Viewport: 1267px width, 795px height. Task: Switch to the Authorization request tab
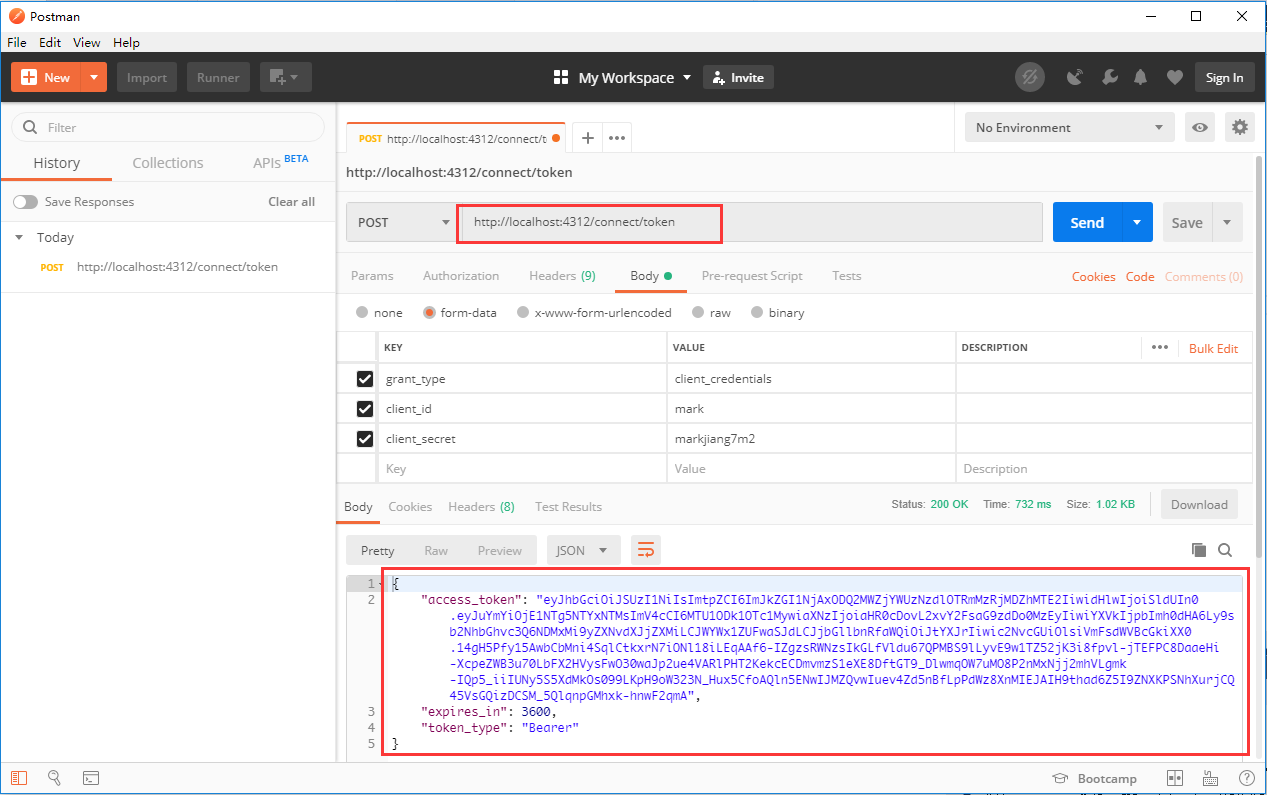(461, 276)
